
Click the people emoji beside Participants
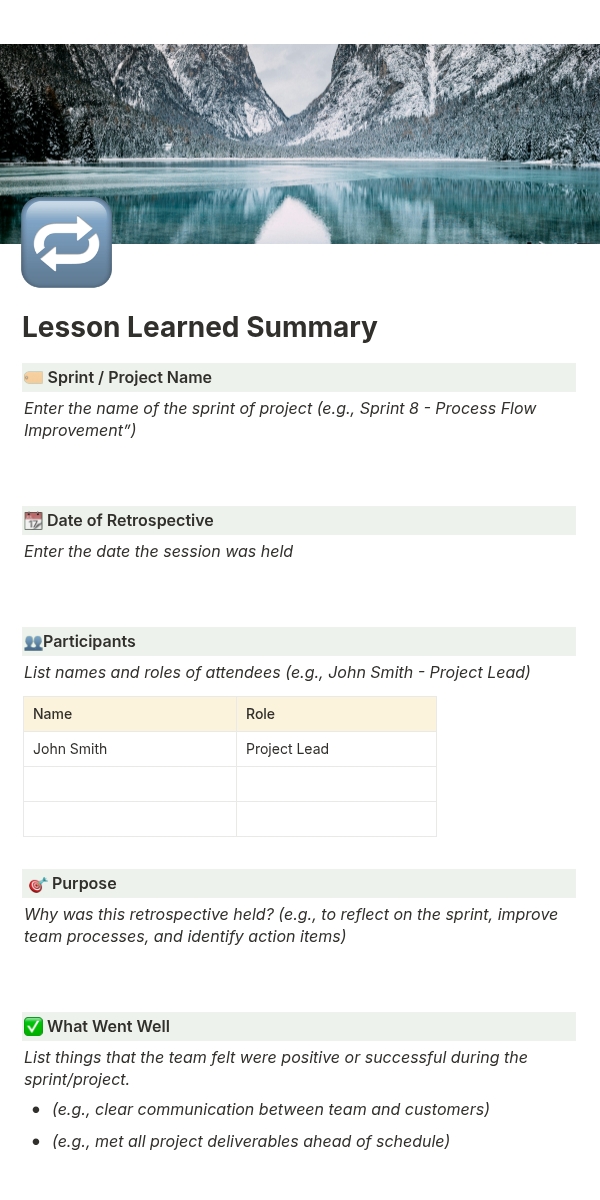coord(32,642)
